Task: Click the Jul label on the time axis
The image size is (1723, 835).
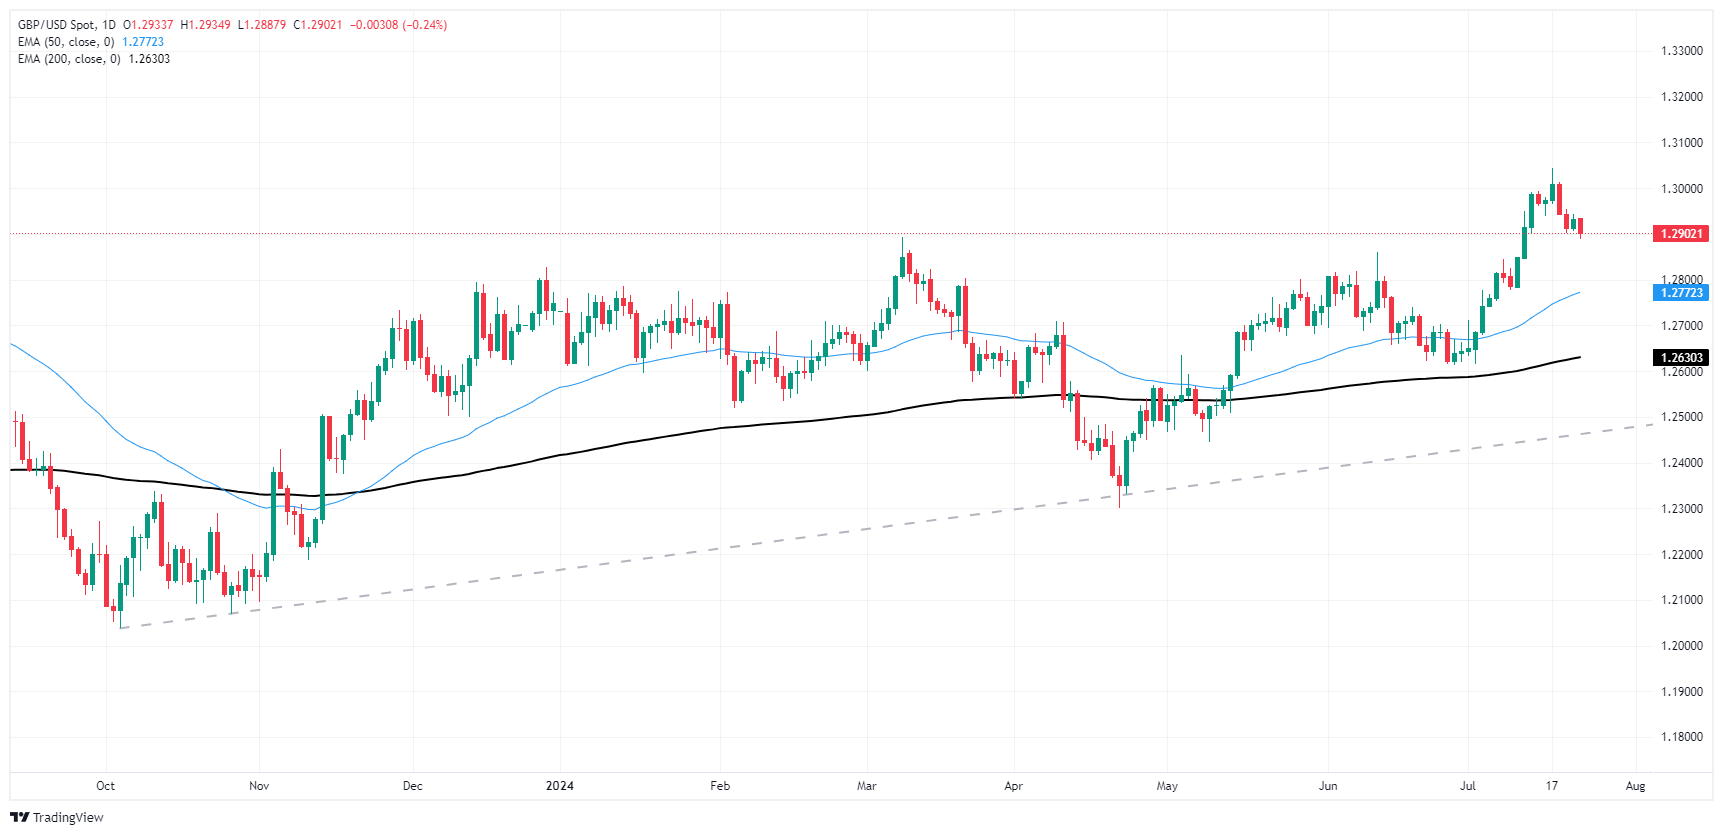Action: coord(1467,786)
